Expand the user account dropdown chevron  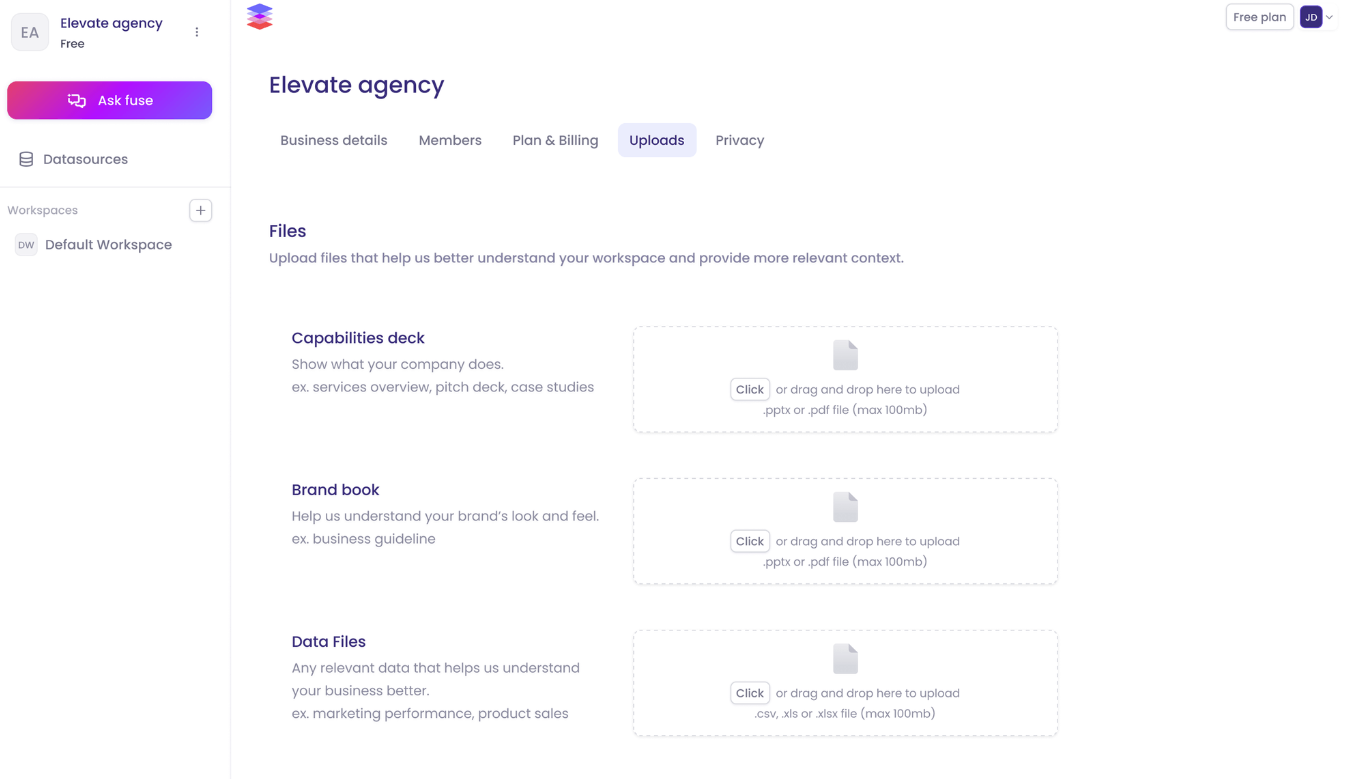pos(1330,17)
